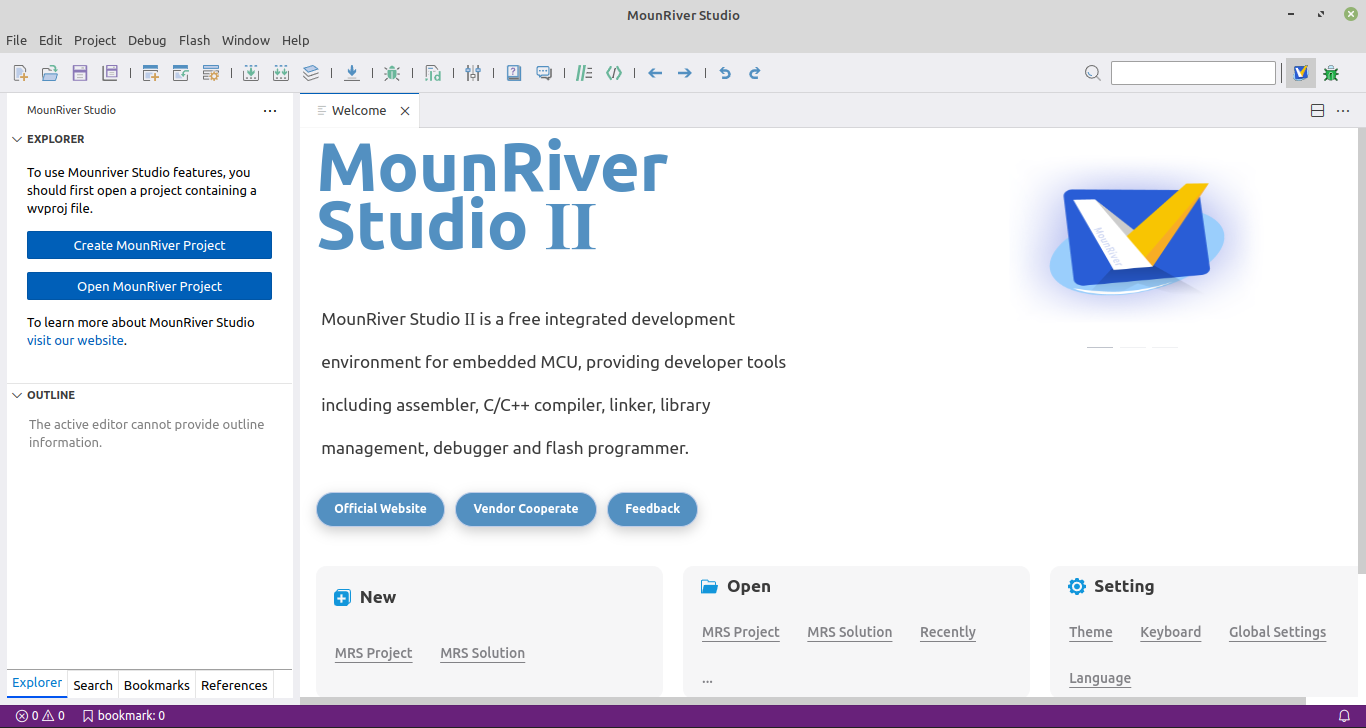Click the sliders configuration toolbar icon
The image size is (1366, 728).
click(x=473, y=73)
